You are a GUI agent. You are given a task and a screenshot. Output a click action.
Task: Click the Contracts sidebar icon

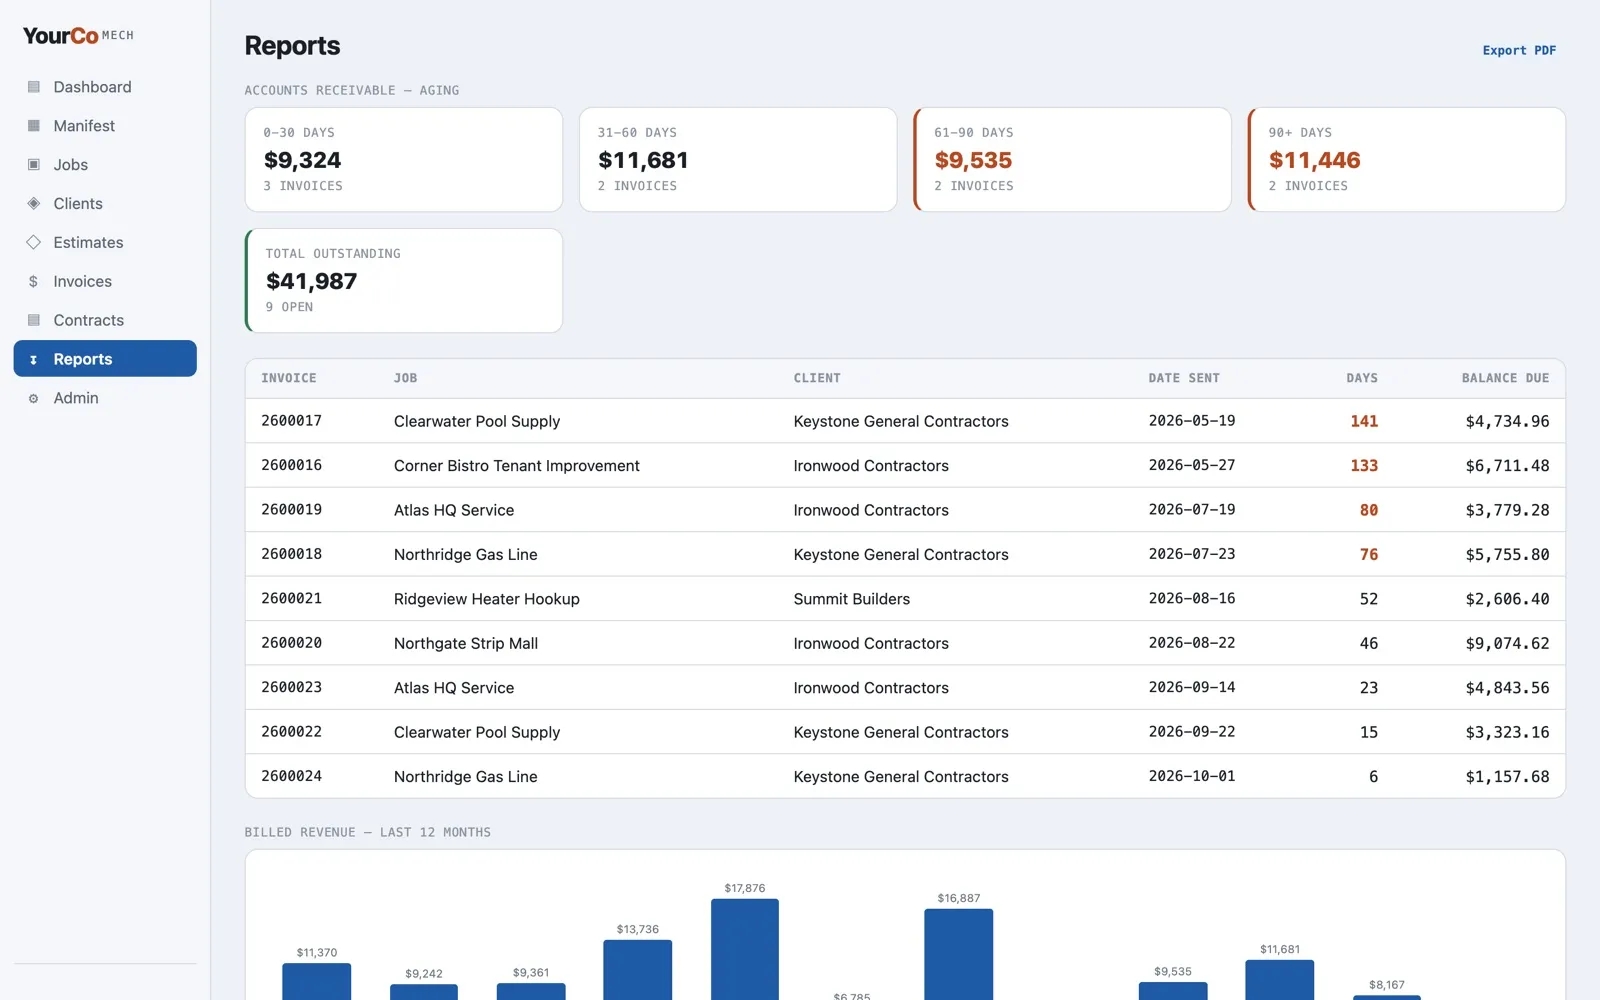33,320
